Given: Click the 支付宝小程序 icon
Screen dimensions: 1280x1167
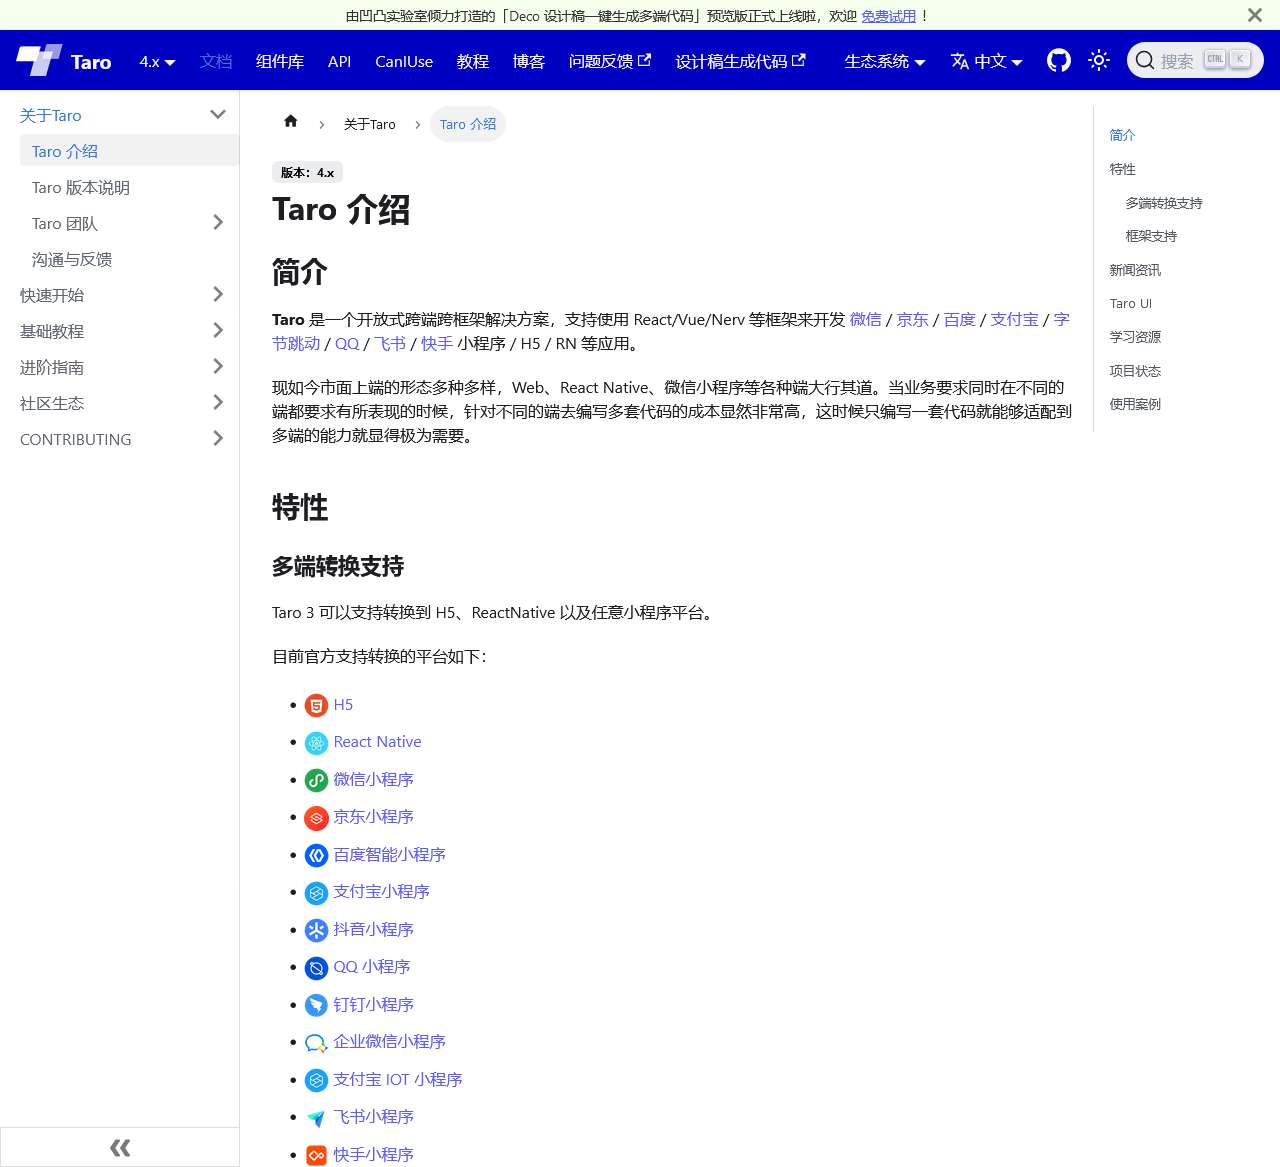Looking at the screenshot, I should (x=316, y=893).
